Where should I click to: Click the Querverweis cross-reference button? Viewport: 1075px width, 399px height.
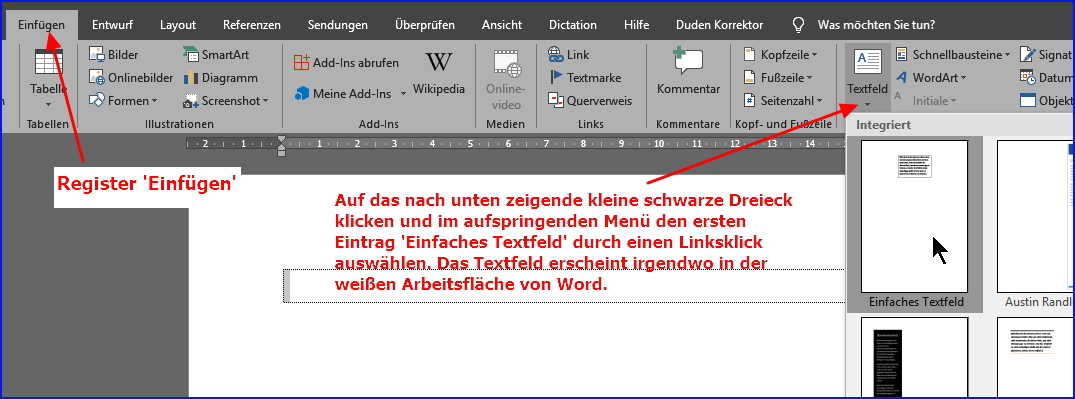(590, 101)
